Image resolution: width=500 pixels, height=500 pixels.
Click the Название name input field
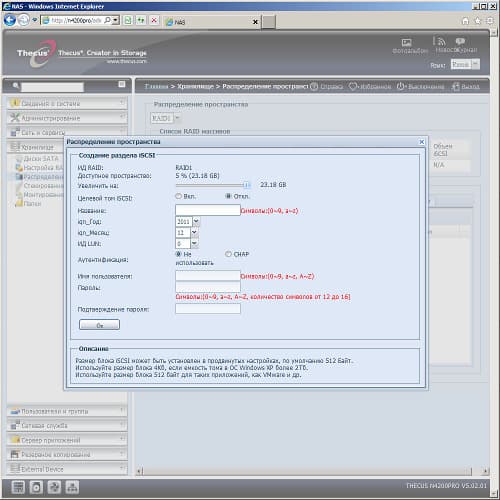coord(208,210)
